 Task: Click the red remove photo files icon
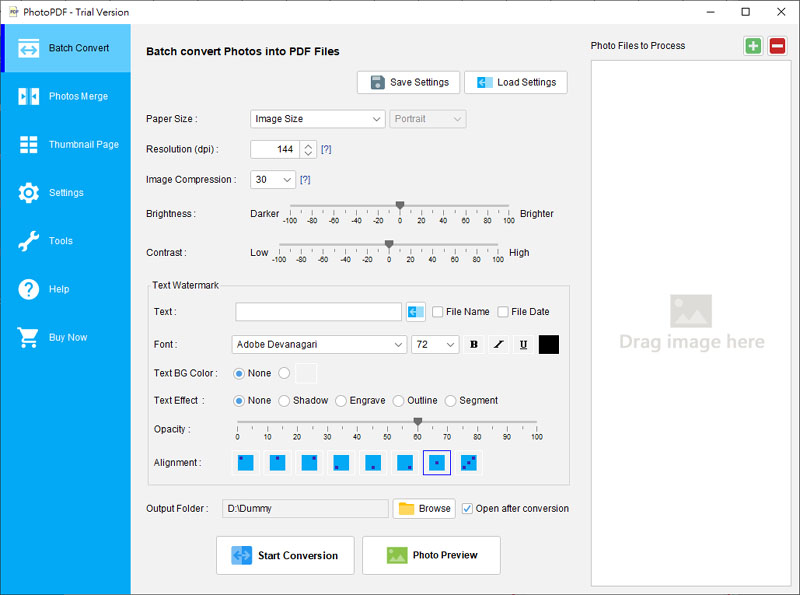[x=777, y=46]
